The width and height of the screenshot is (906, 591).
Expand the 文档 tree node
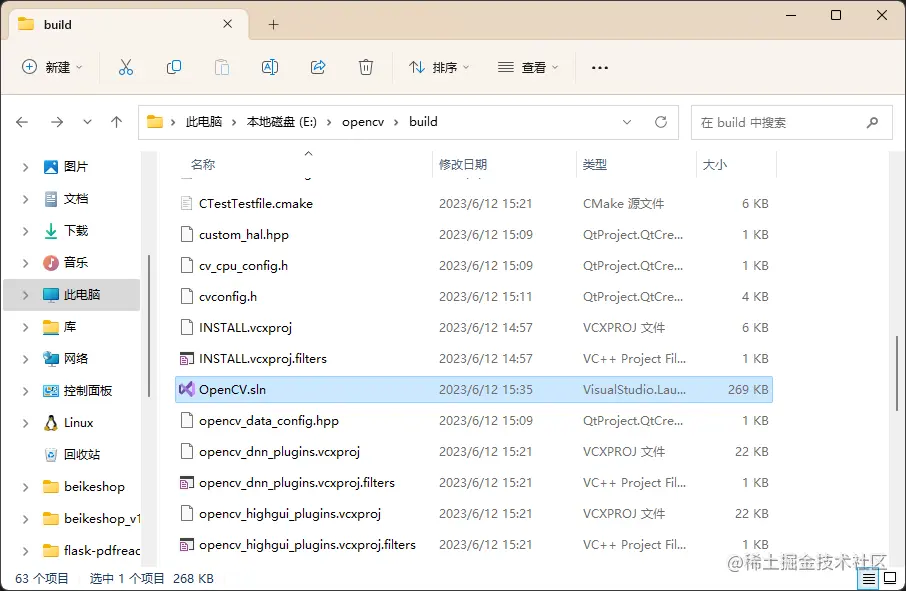(25, 199)
